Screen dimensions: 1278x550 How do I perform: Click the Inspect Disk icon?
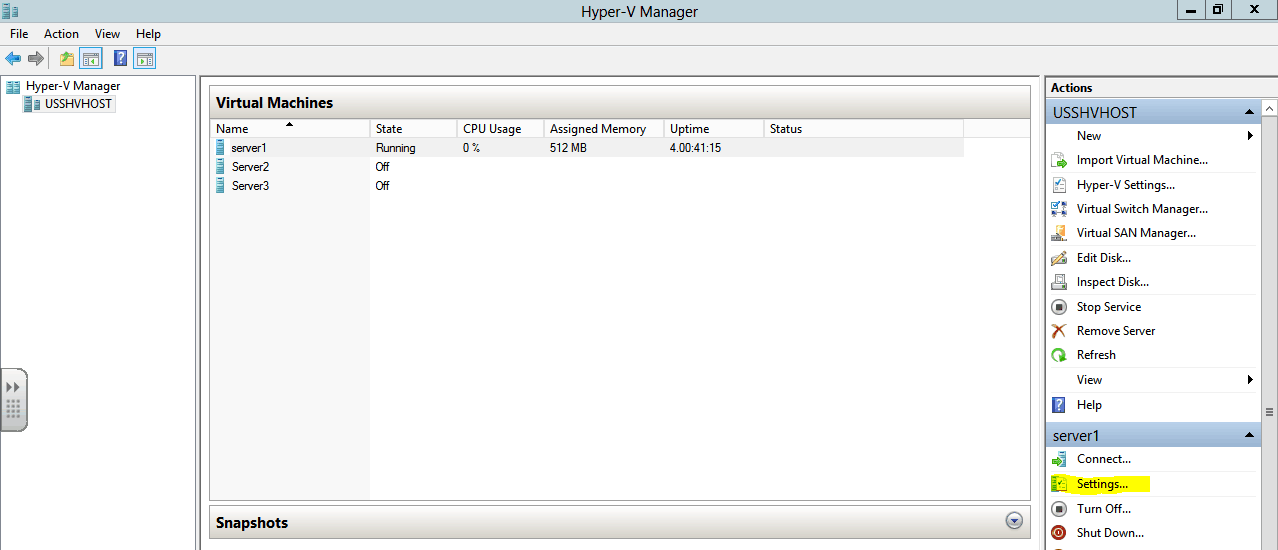1059,282
